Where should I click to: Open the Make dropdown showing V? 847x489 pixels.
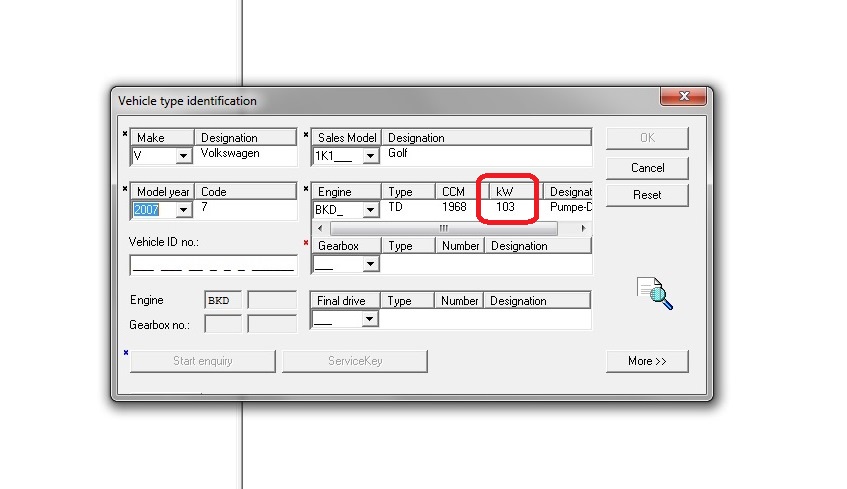click(x=183, y=156)
